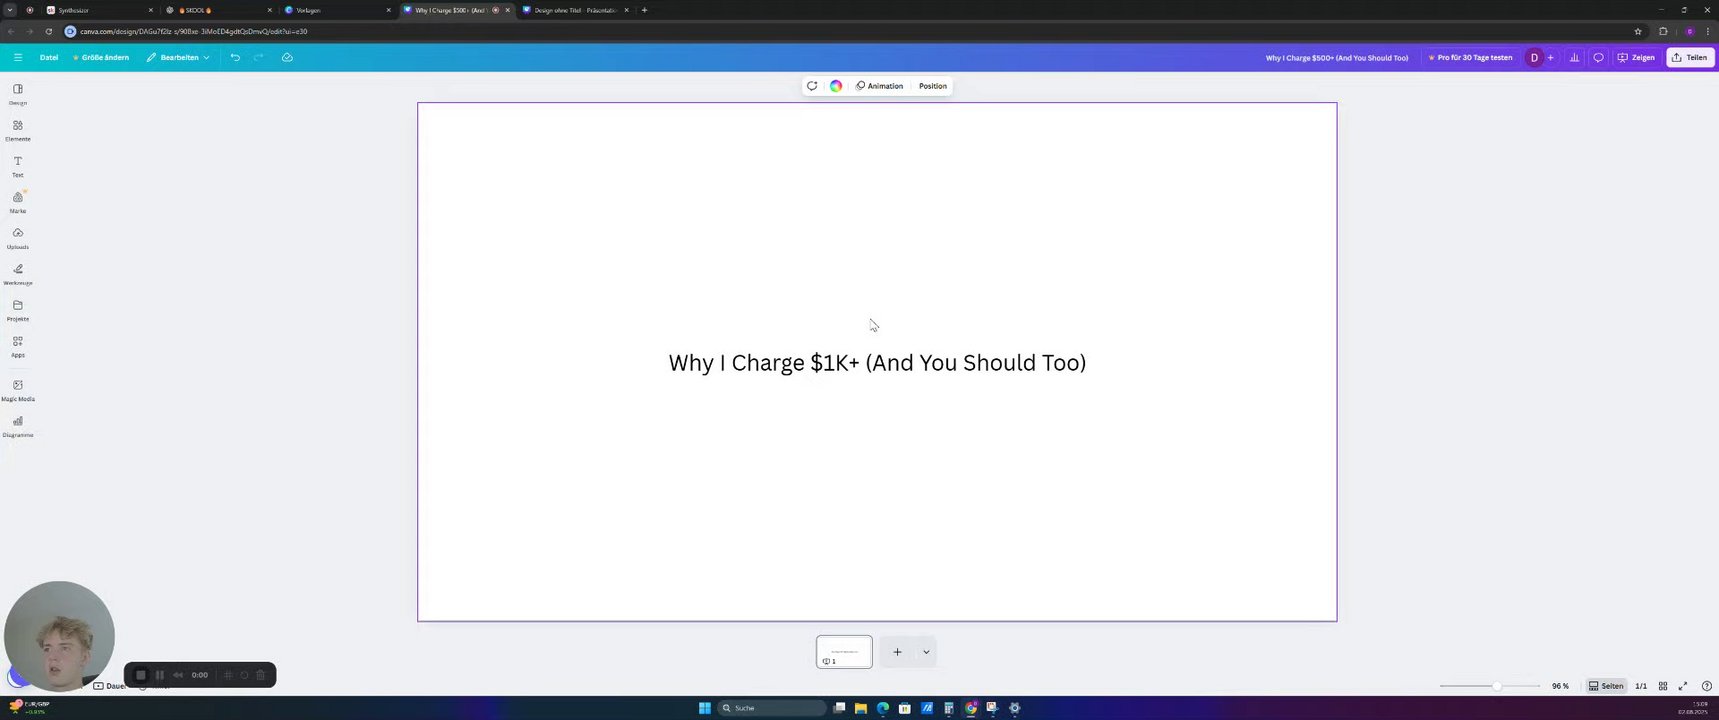Screen dimensions: 1719x720
Task: Open the Diagramme charts panel
Action: click(18, 426)
